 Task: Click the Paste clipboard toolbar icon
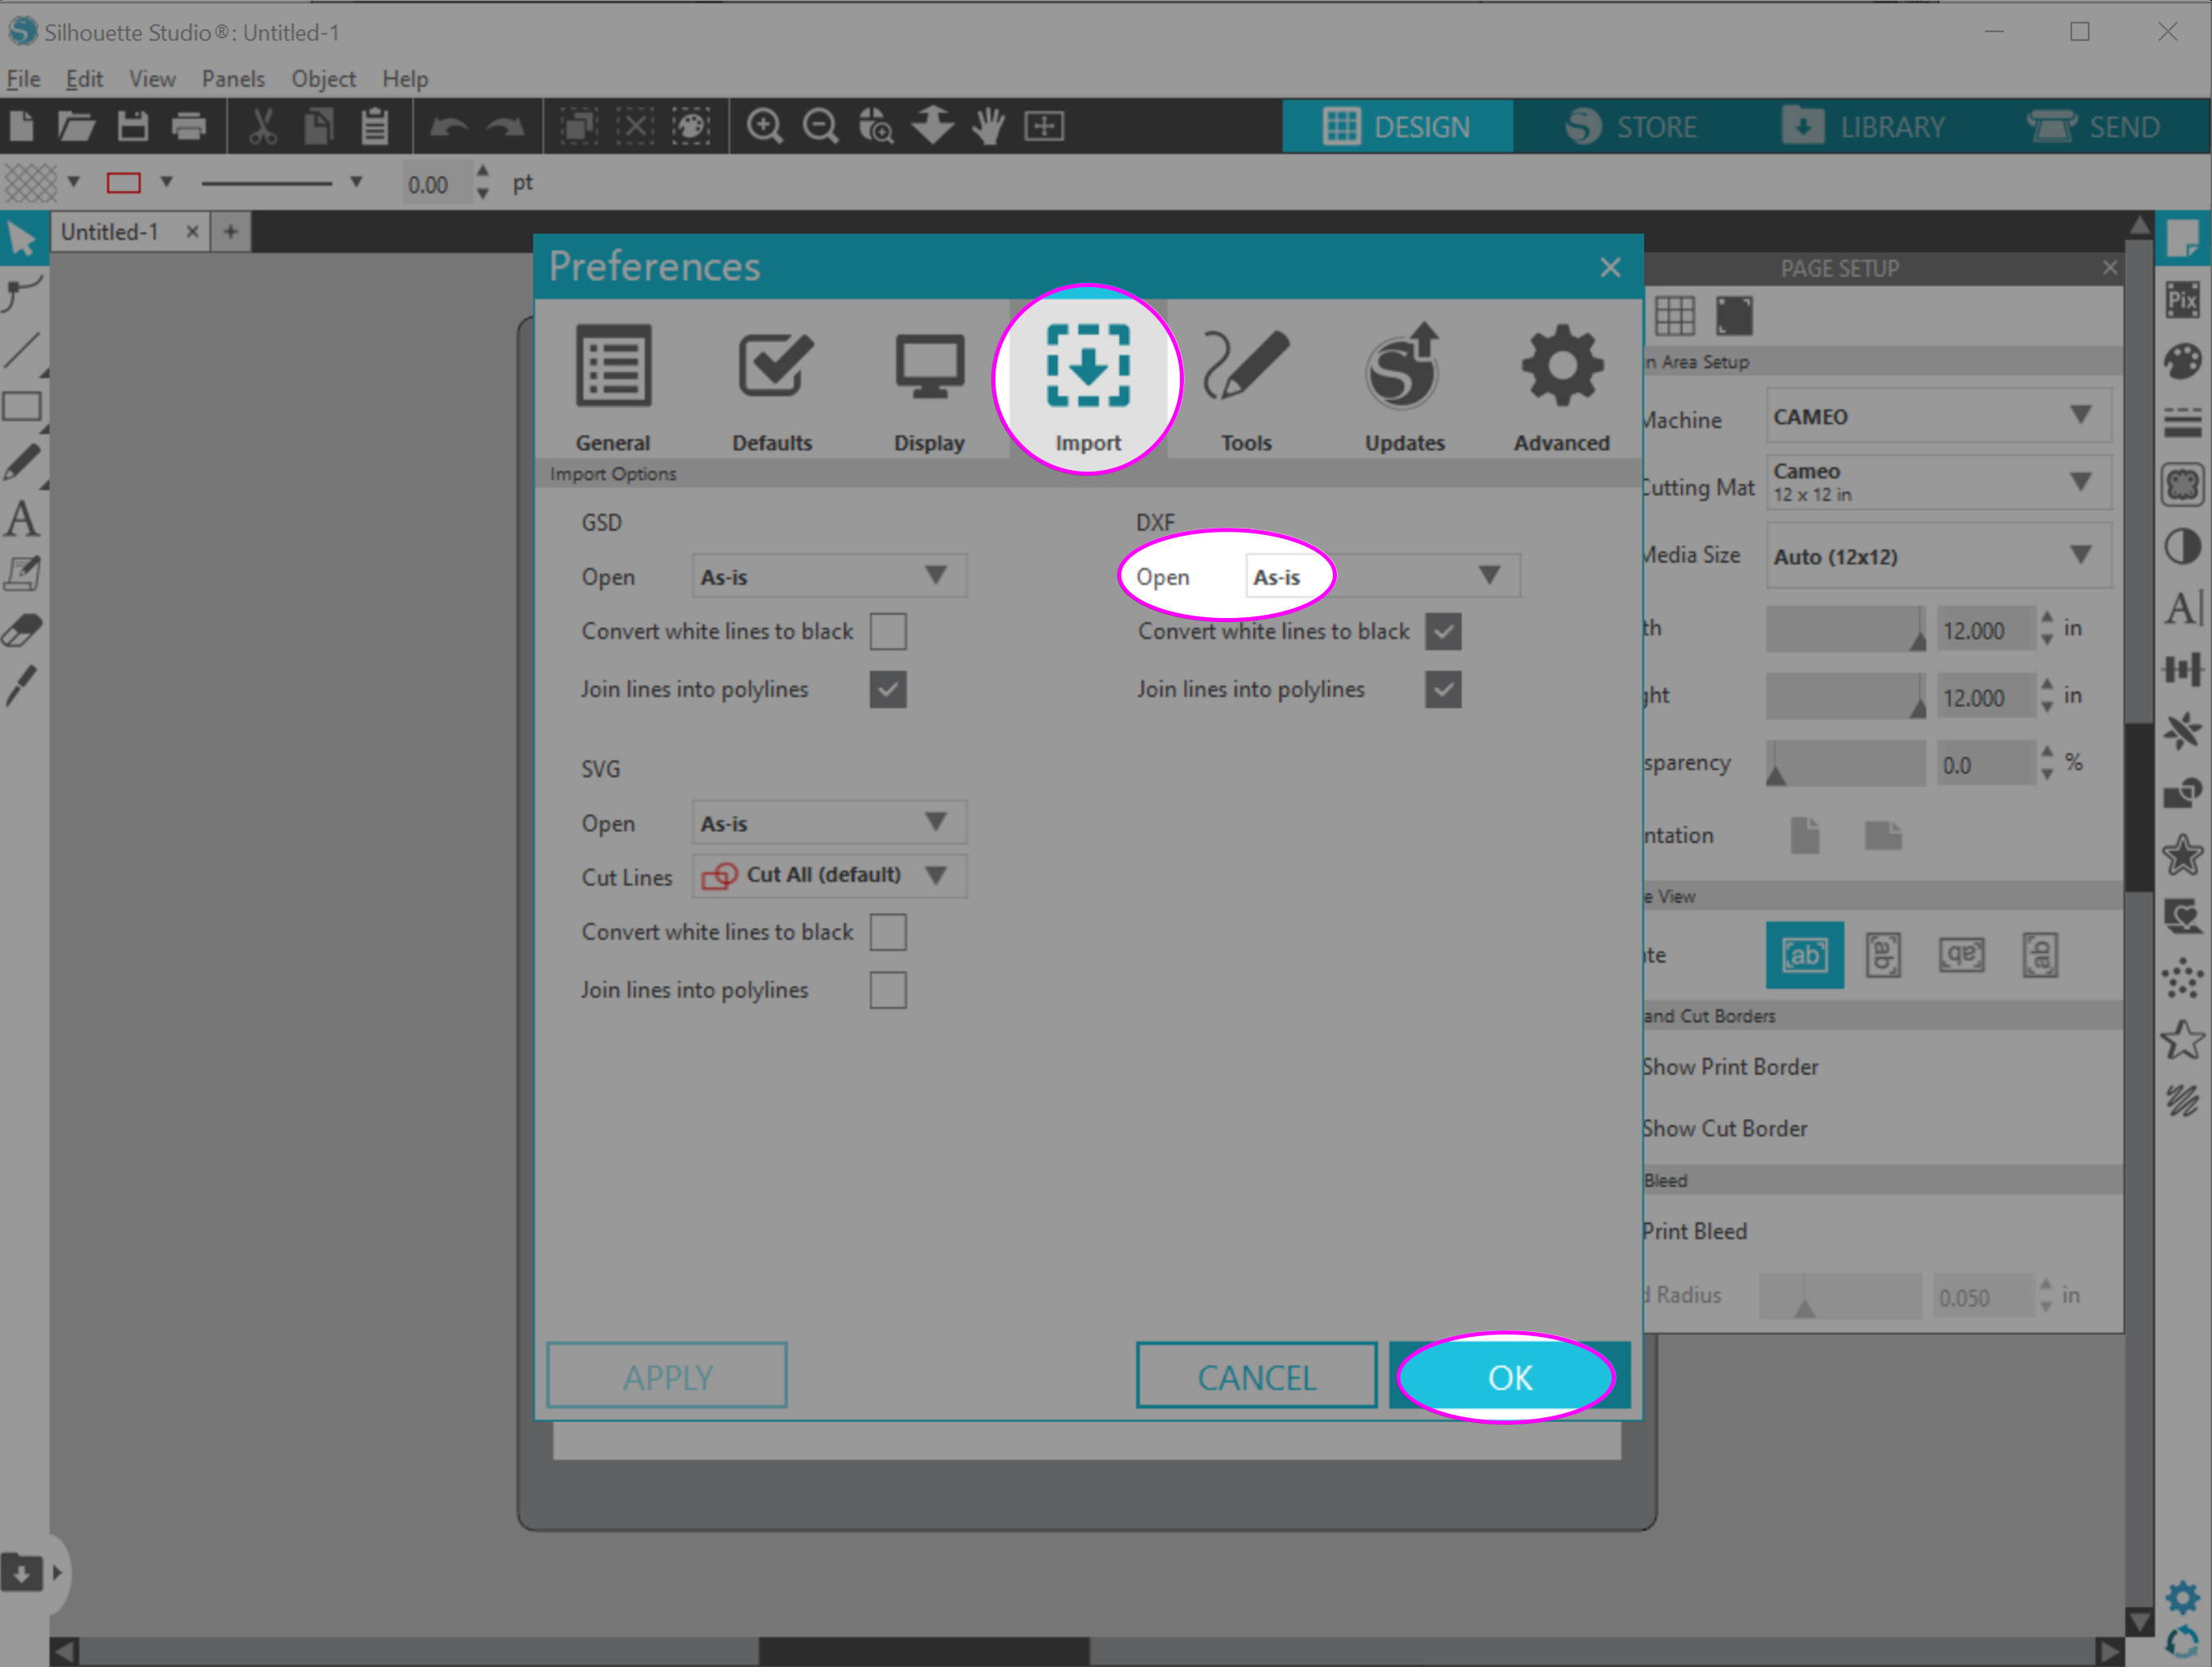(x=375, y=127)
